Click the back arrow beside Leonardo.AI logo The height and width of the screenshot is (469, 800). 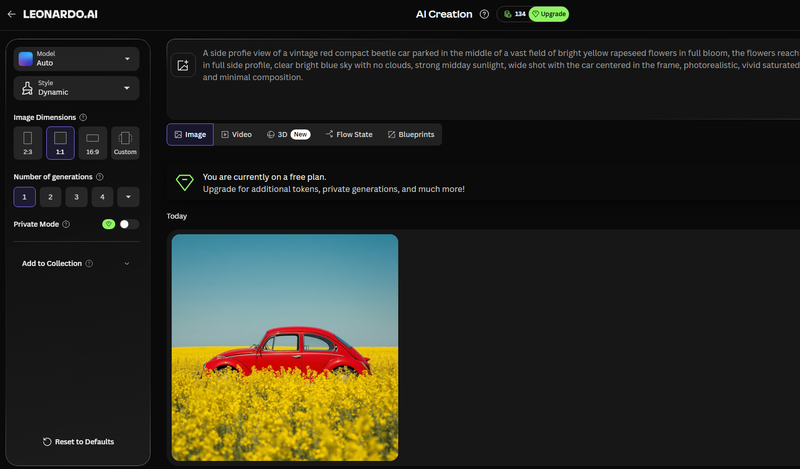coord(11,14)
